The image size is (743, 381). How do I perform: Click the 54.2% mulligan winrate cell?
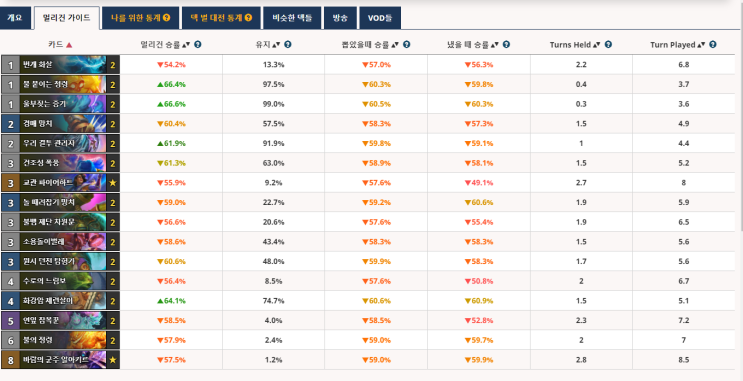click(x=171, y=64)
